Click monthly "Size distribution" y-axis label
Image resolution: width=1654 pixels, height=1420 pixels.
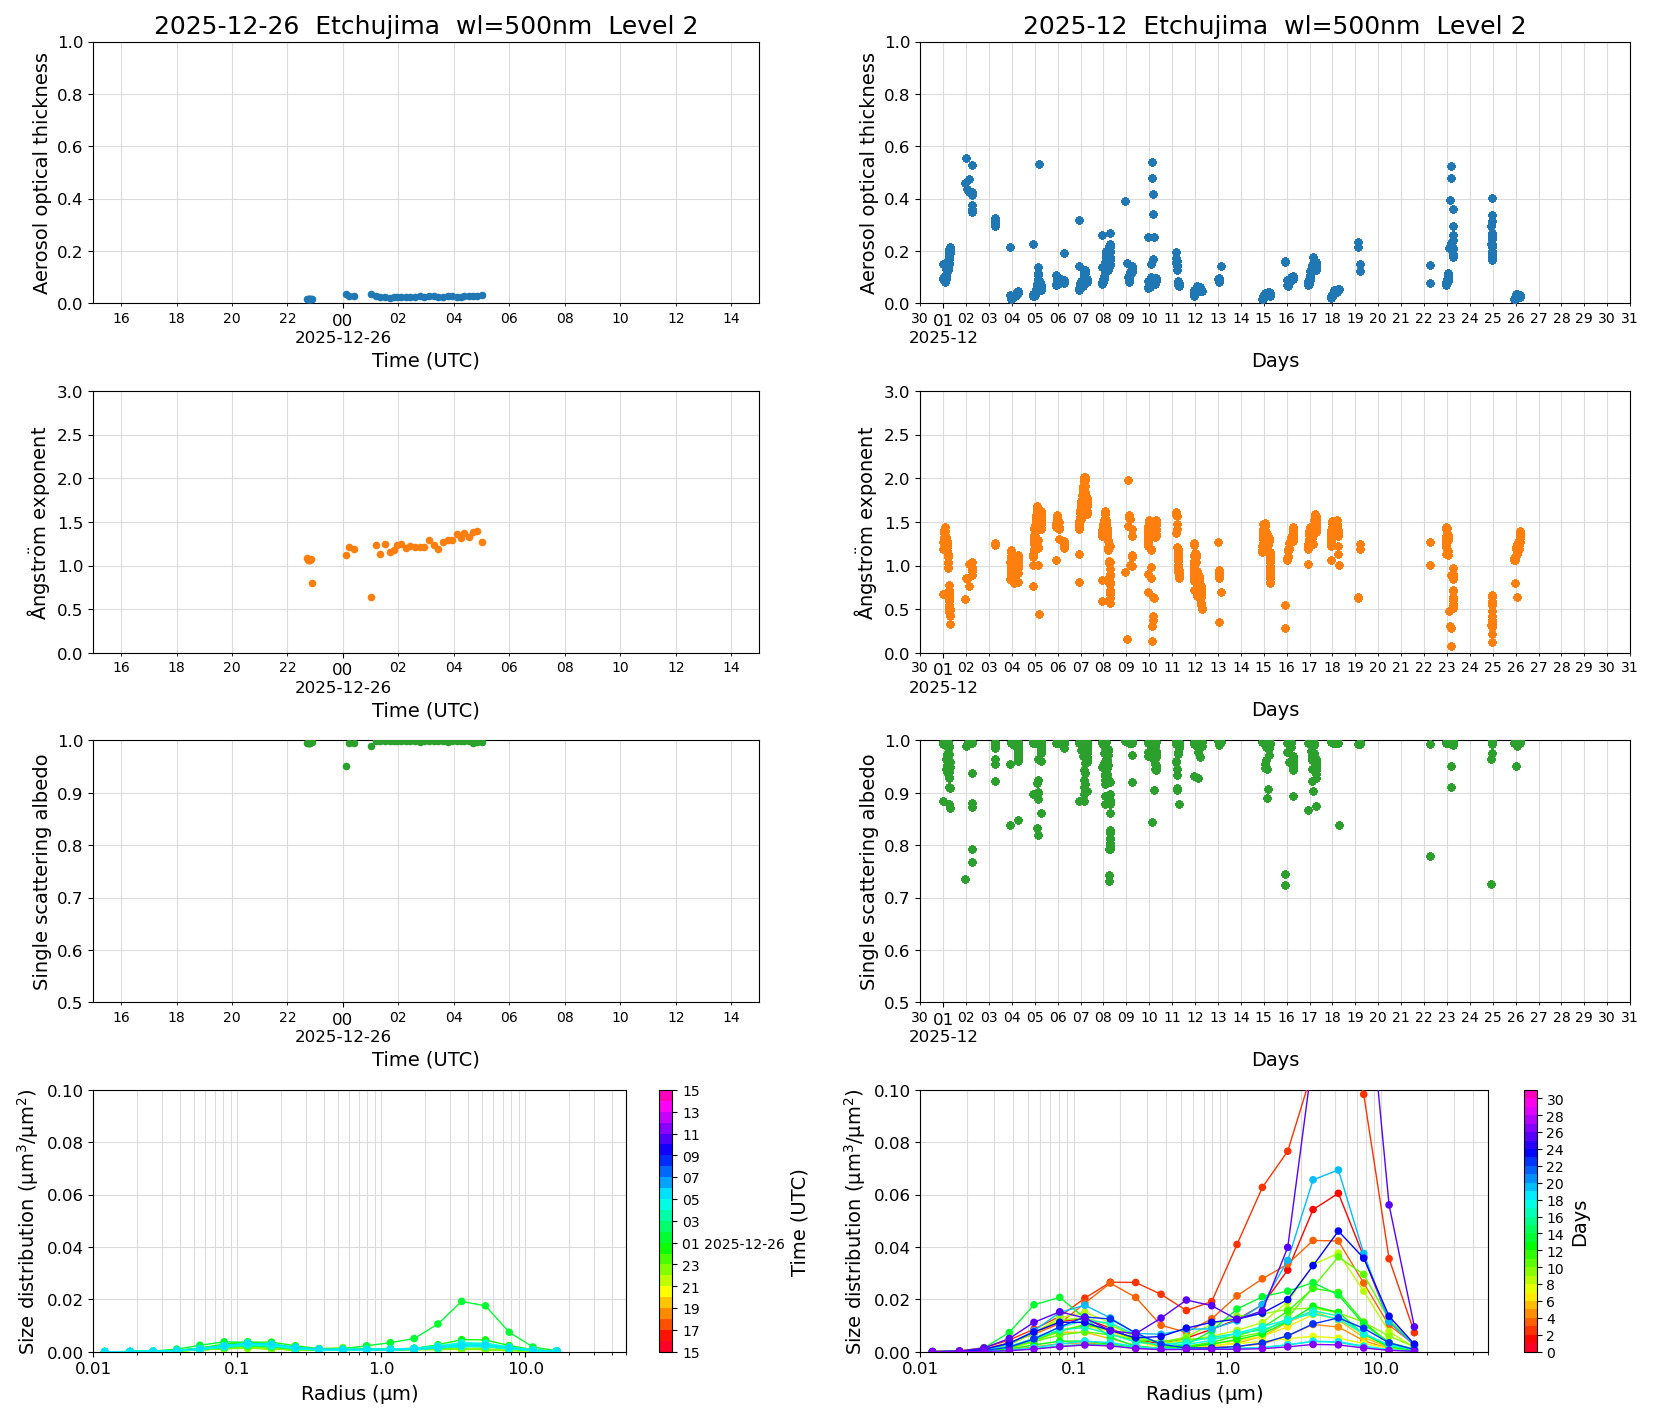854,1222
